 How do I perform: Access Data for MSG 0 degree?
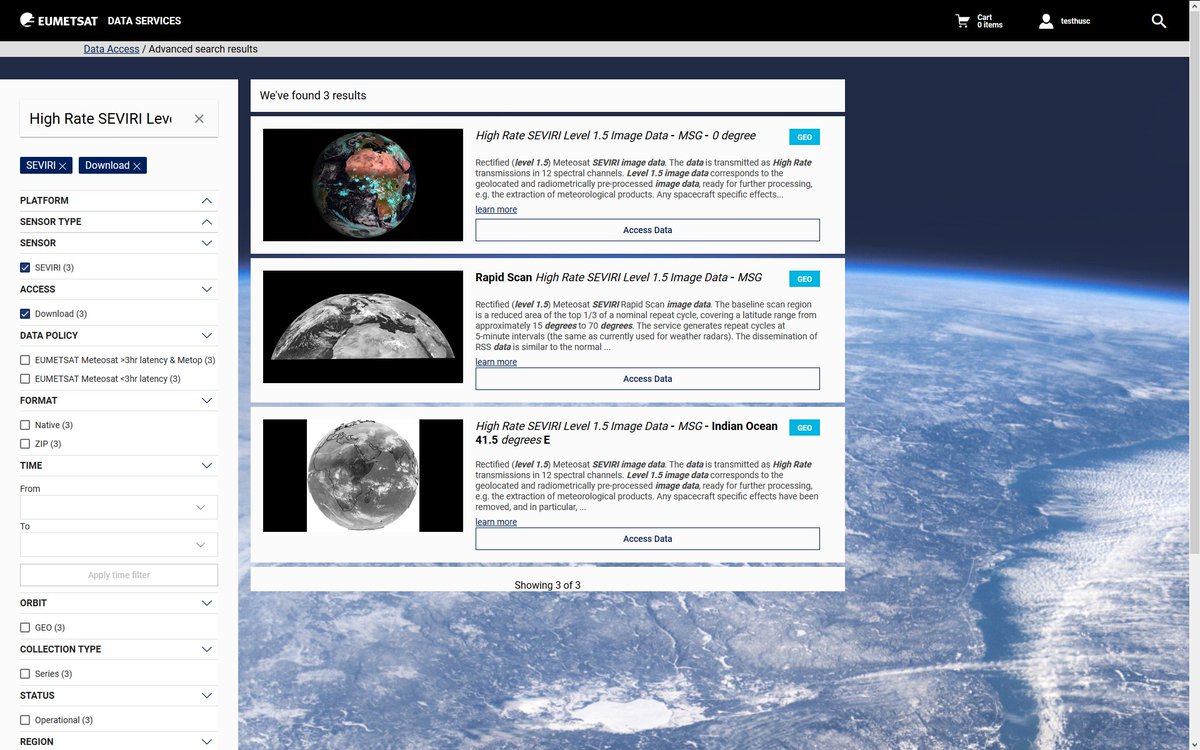tap(647, 230)
